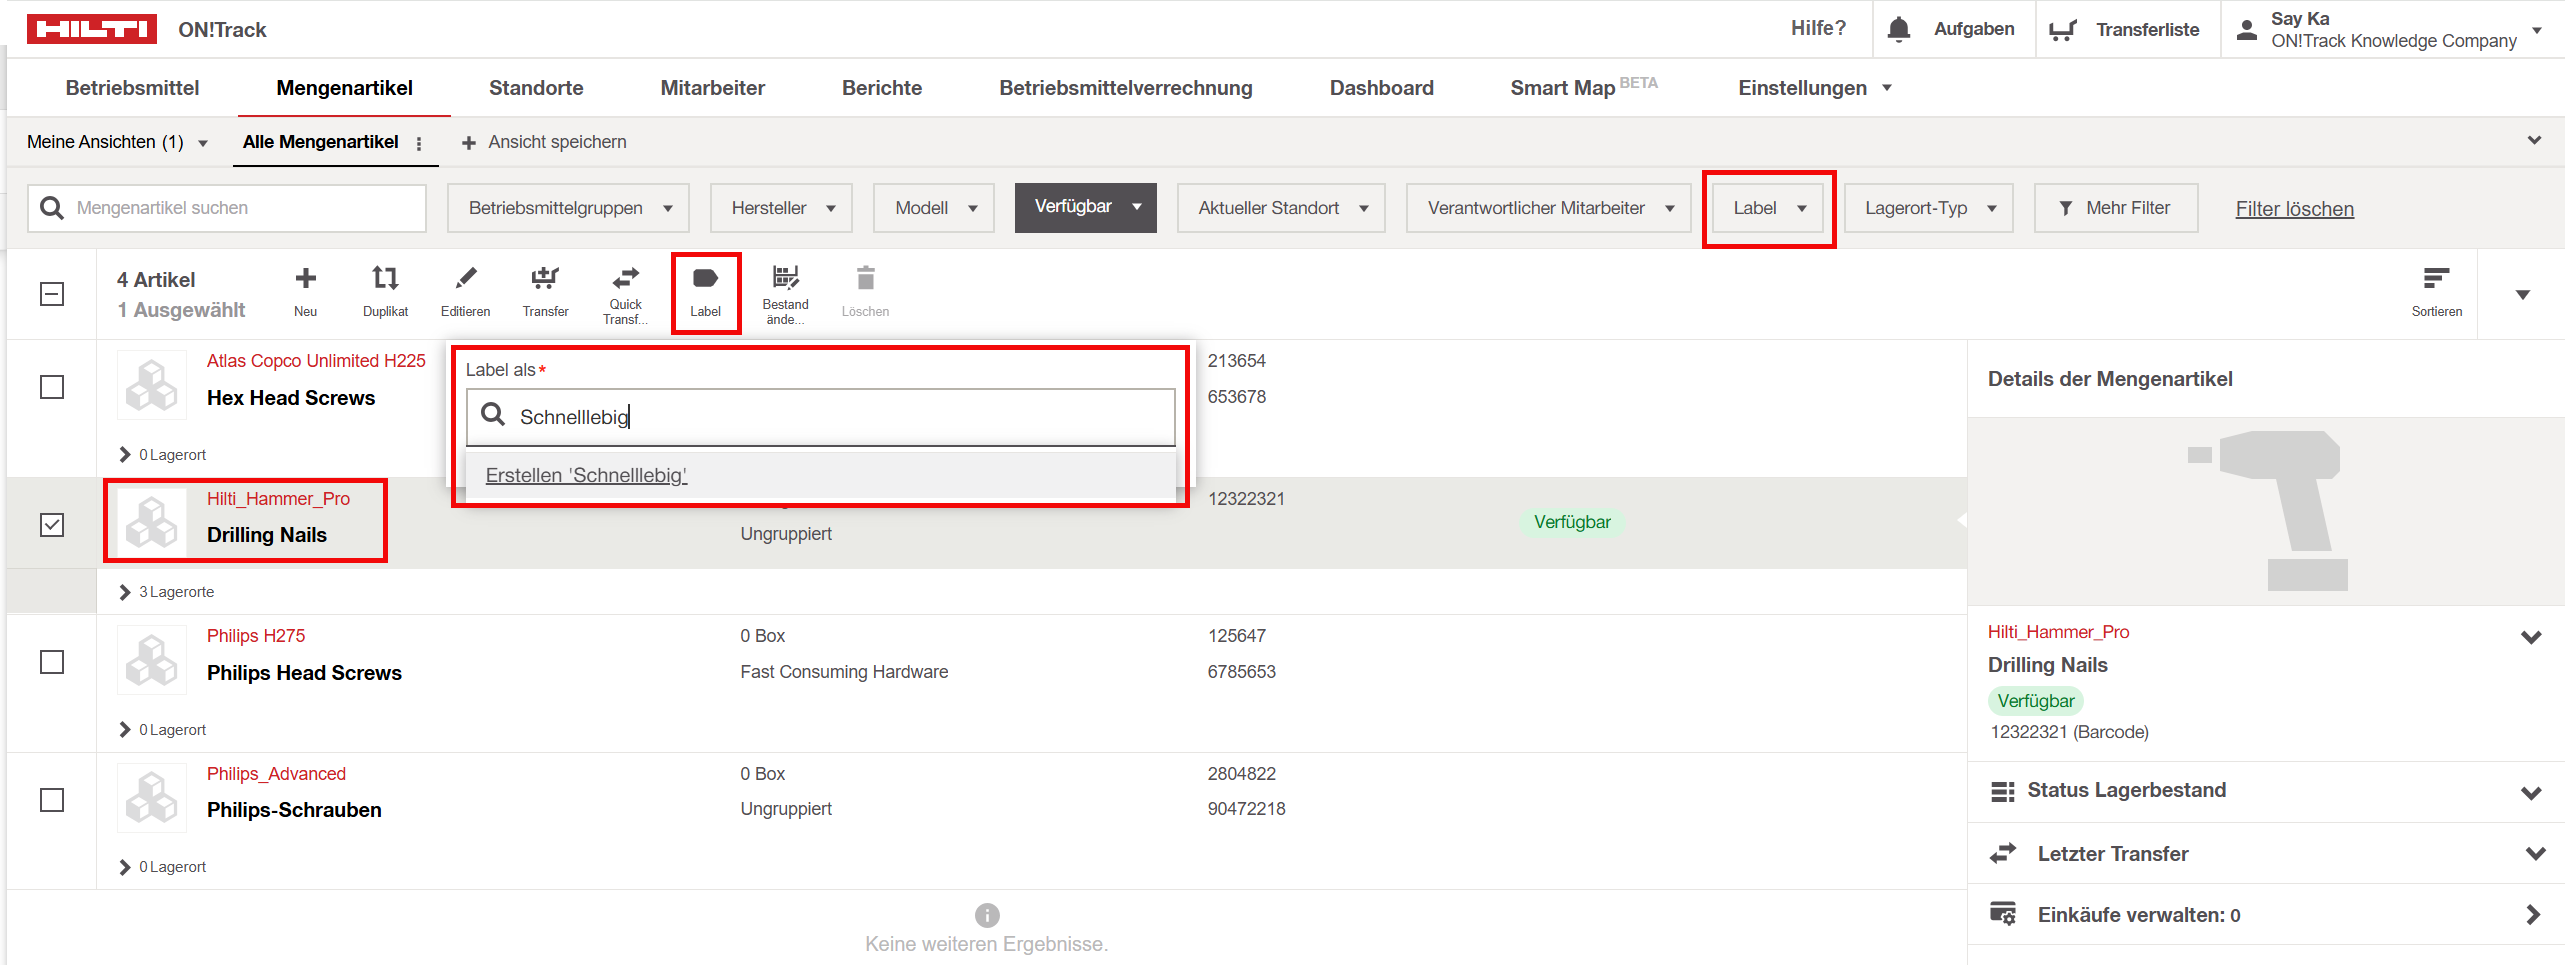Screen dimensions: 2565x965
Task: Expand the Meine Ansichten (1) dropdown
Action: coord(117,142)
